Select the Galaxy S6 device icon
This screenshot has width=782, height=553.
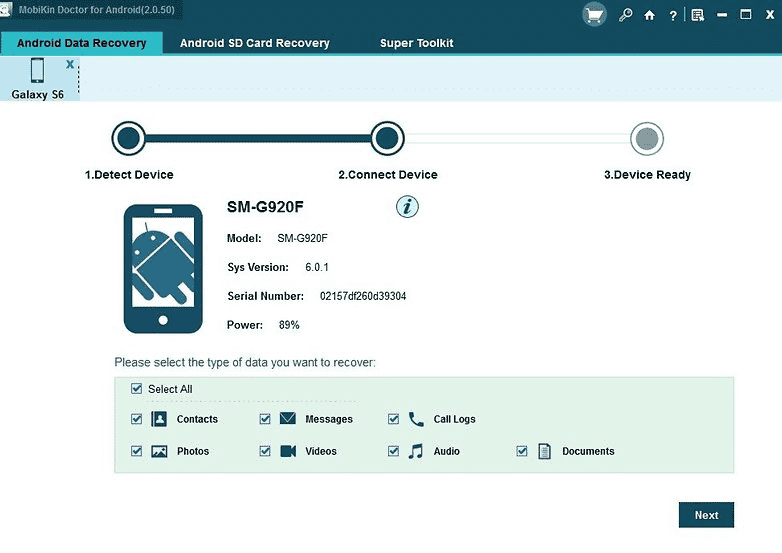point(38,72)
